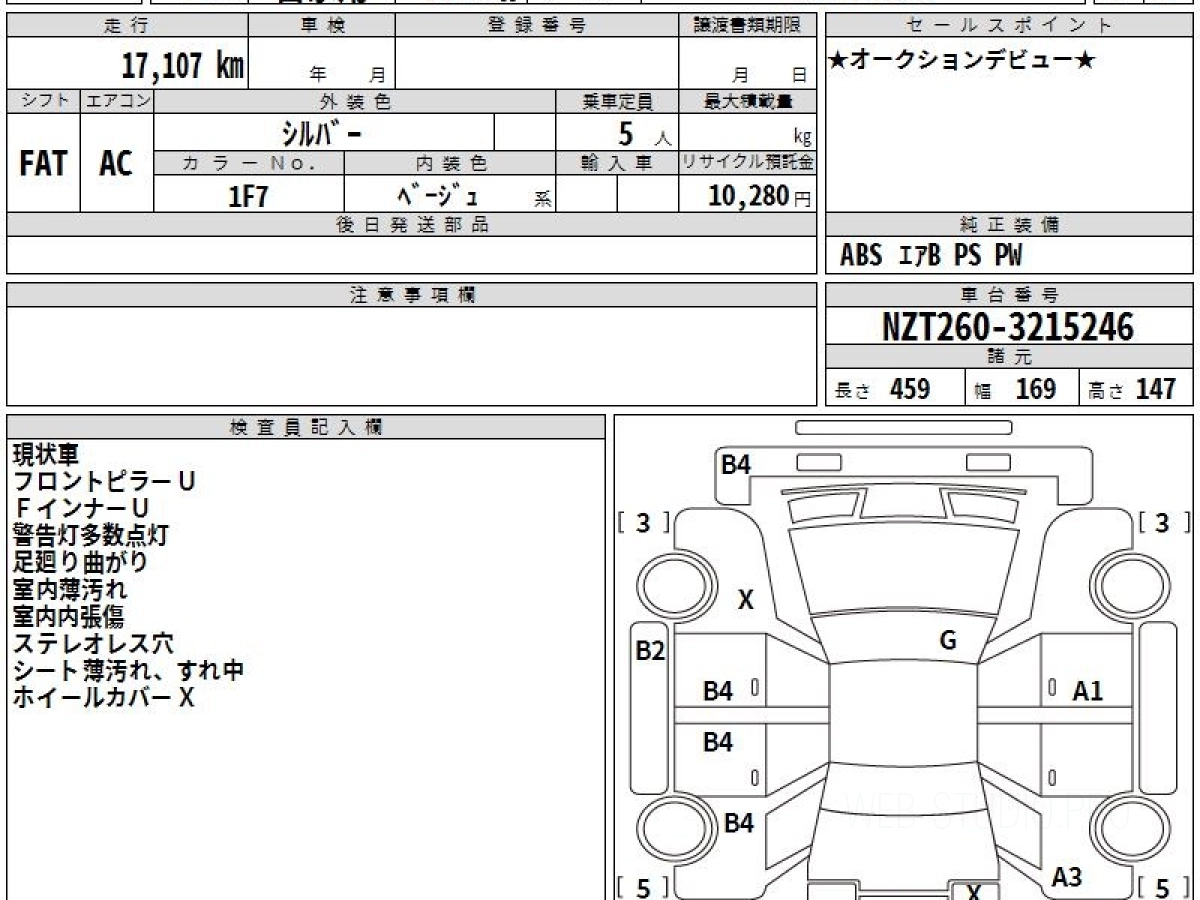The width and height of the screenshot is (1200, 900).
Task: Click the AC air conditioner cell
Action: point(116,164)
